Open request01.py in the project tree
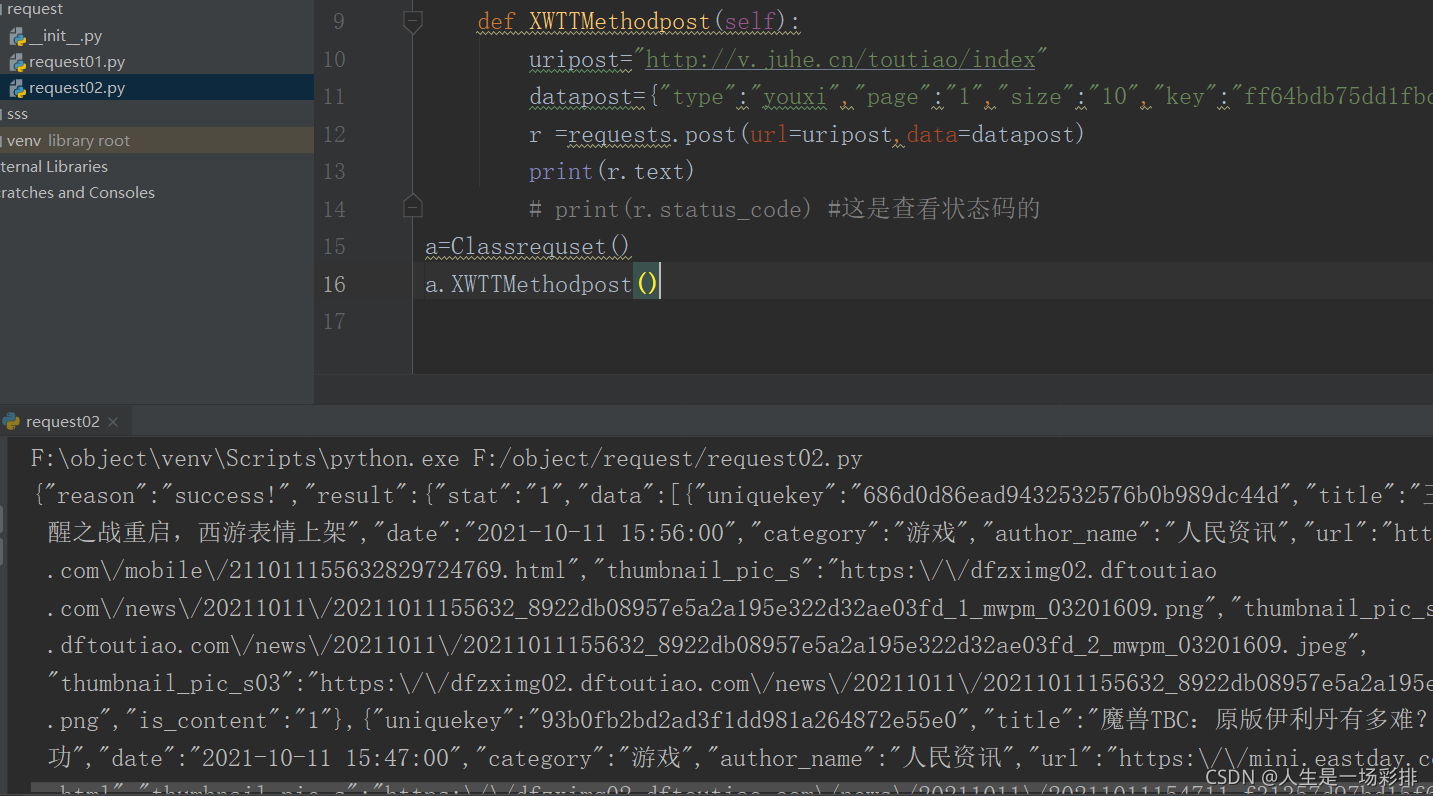The width and height of the screenshot is (1433, 796). click(x=77, y=62)
